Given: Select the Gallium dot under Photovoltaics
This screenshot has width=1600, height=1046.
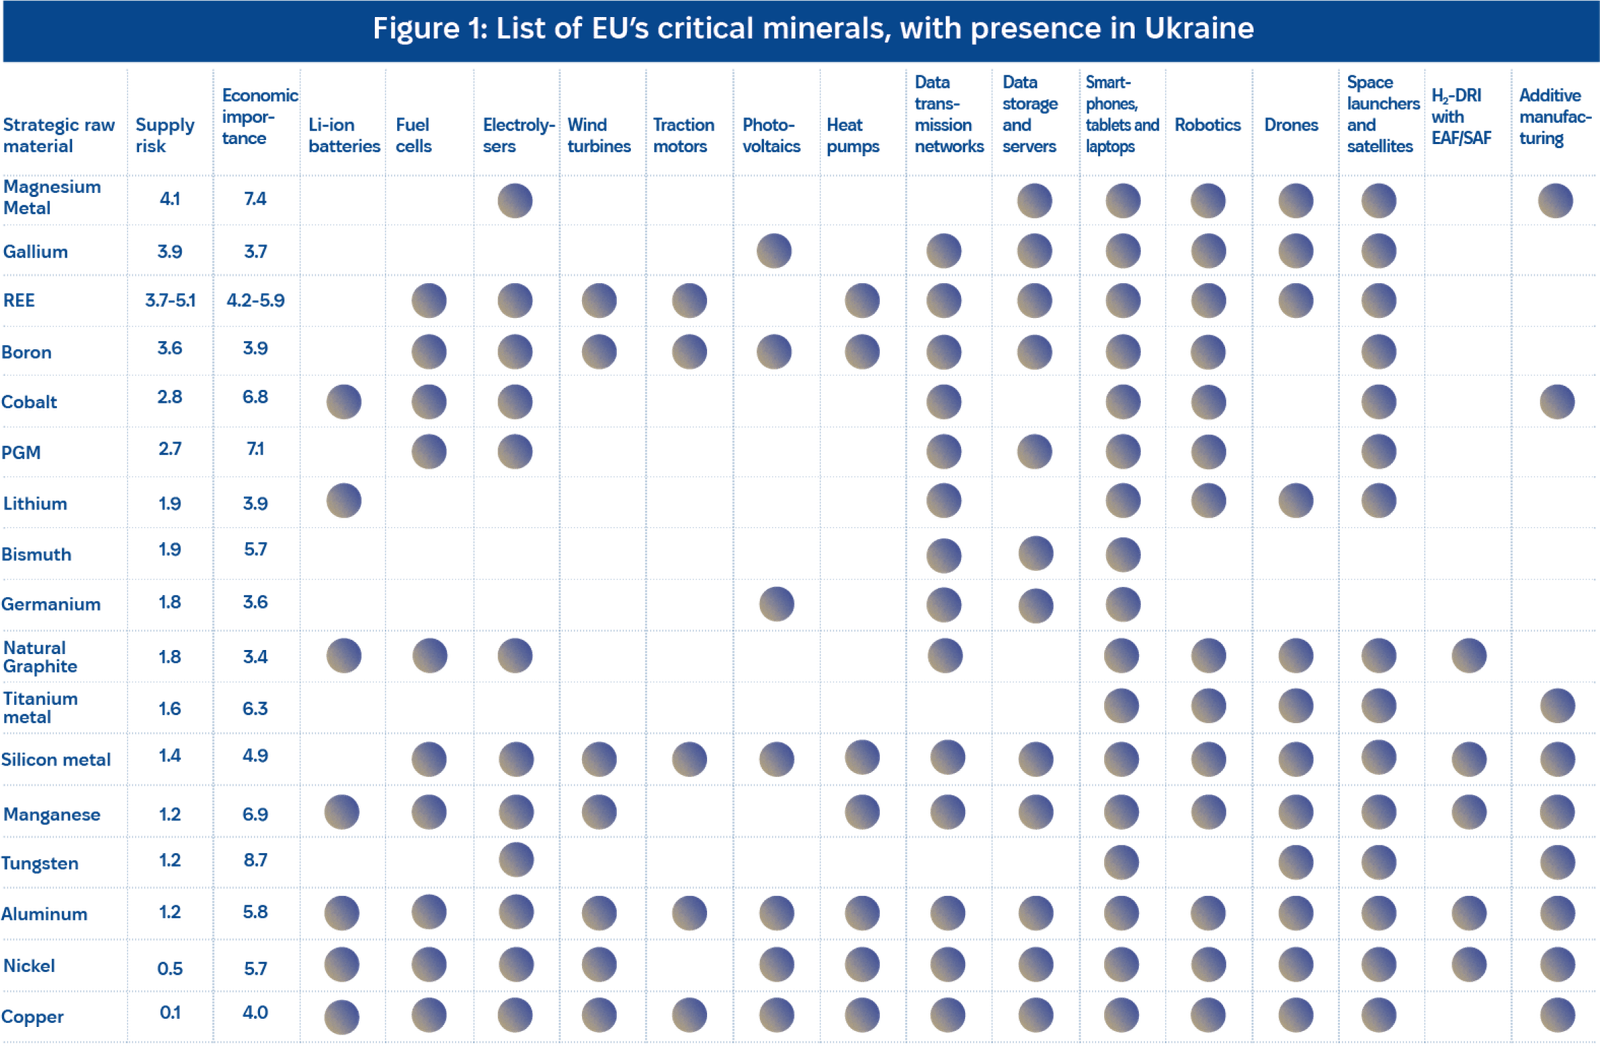Looking at the screenshot, I should click(774, 251).
